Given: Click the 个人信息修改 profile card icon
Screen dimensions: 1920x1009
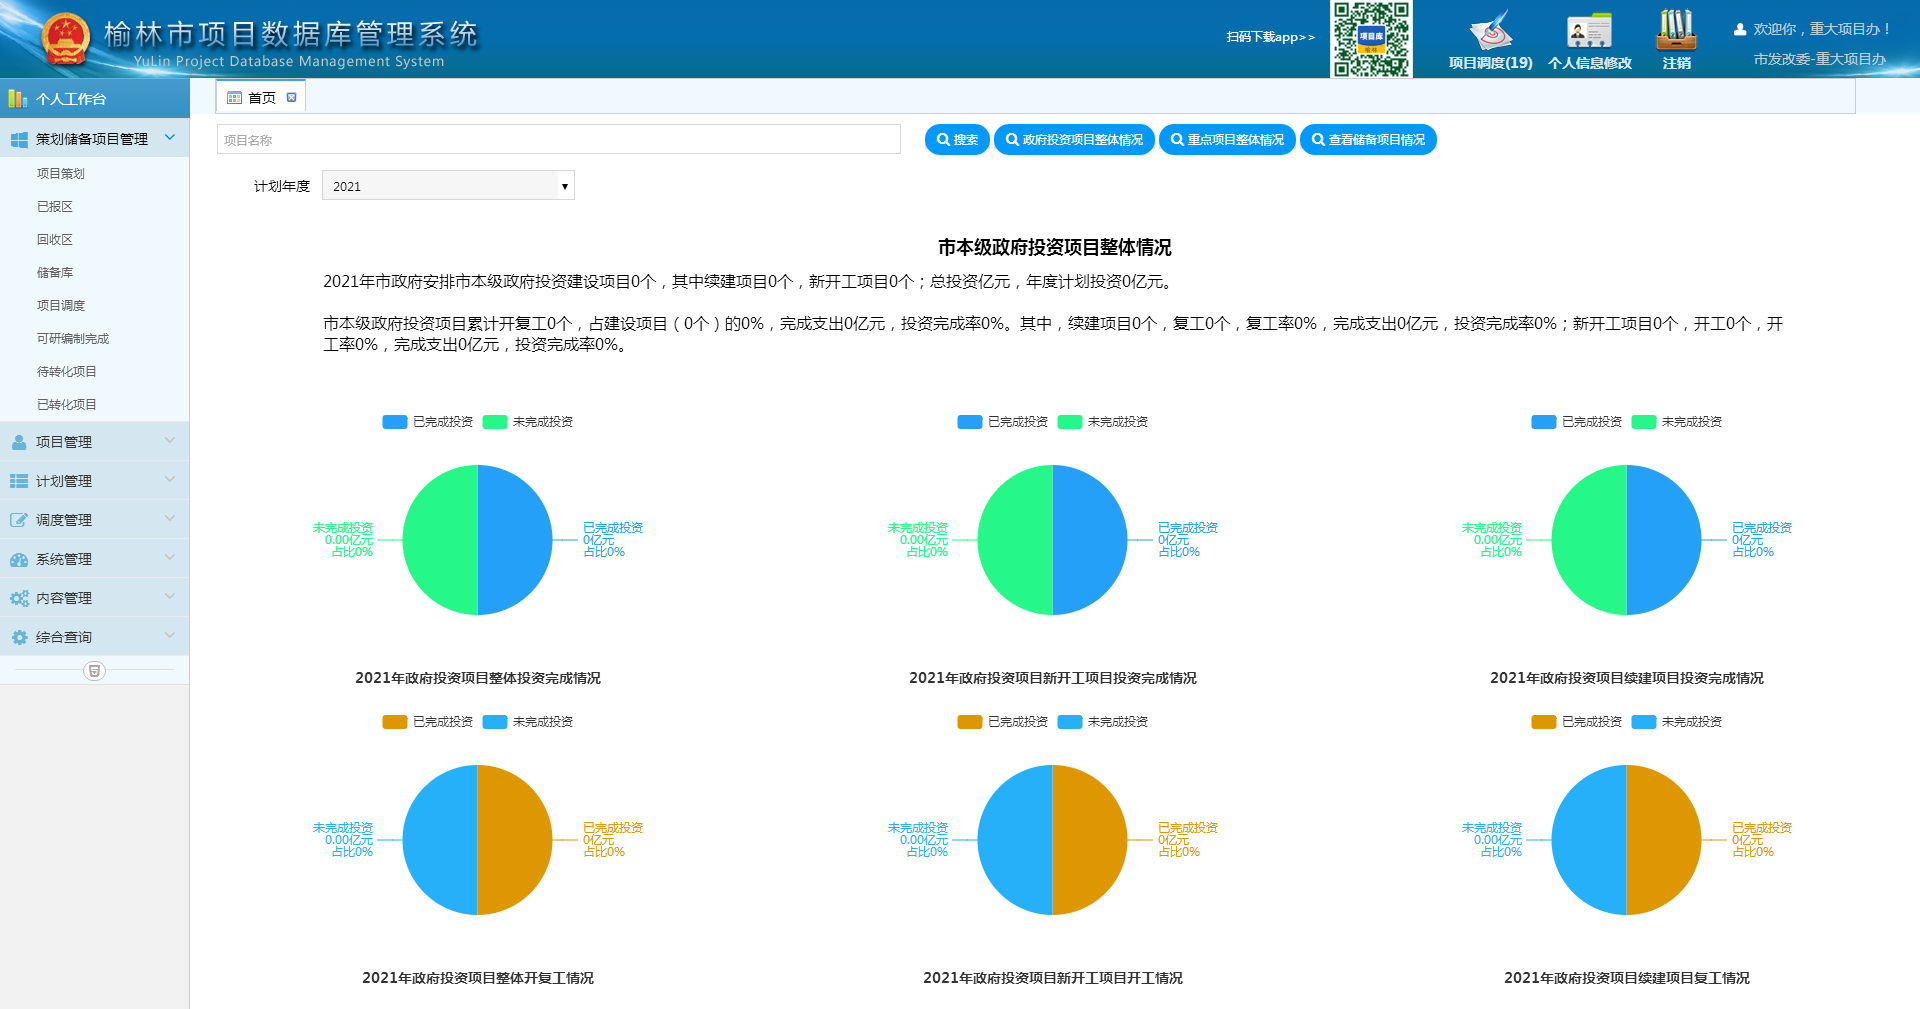Looking at the screenshot, I should tap(1589, 32).
